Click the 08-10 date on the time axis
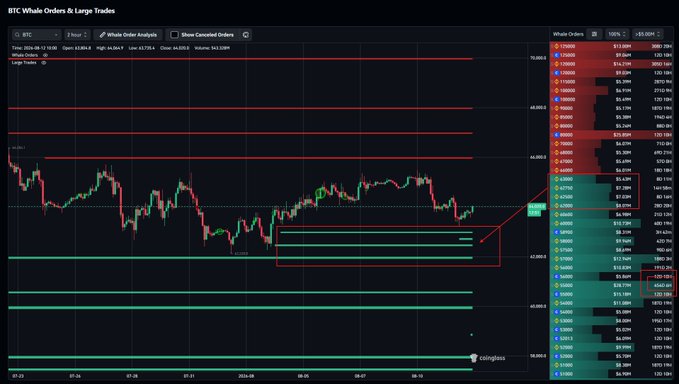 pyautogui.click(x=417, y=376)
